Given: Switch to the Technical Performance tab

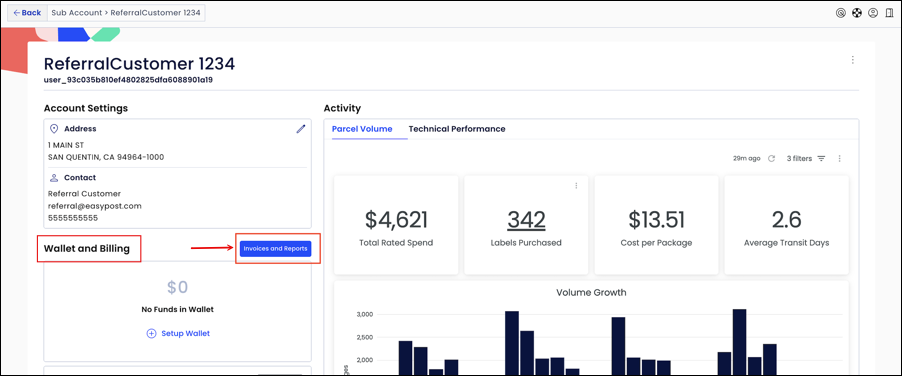Looking at the screenshot, I should click(457, 129).
